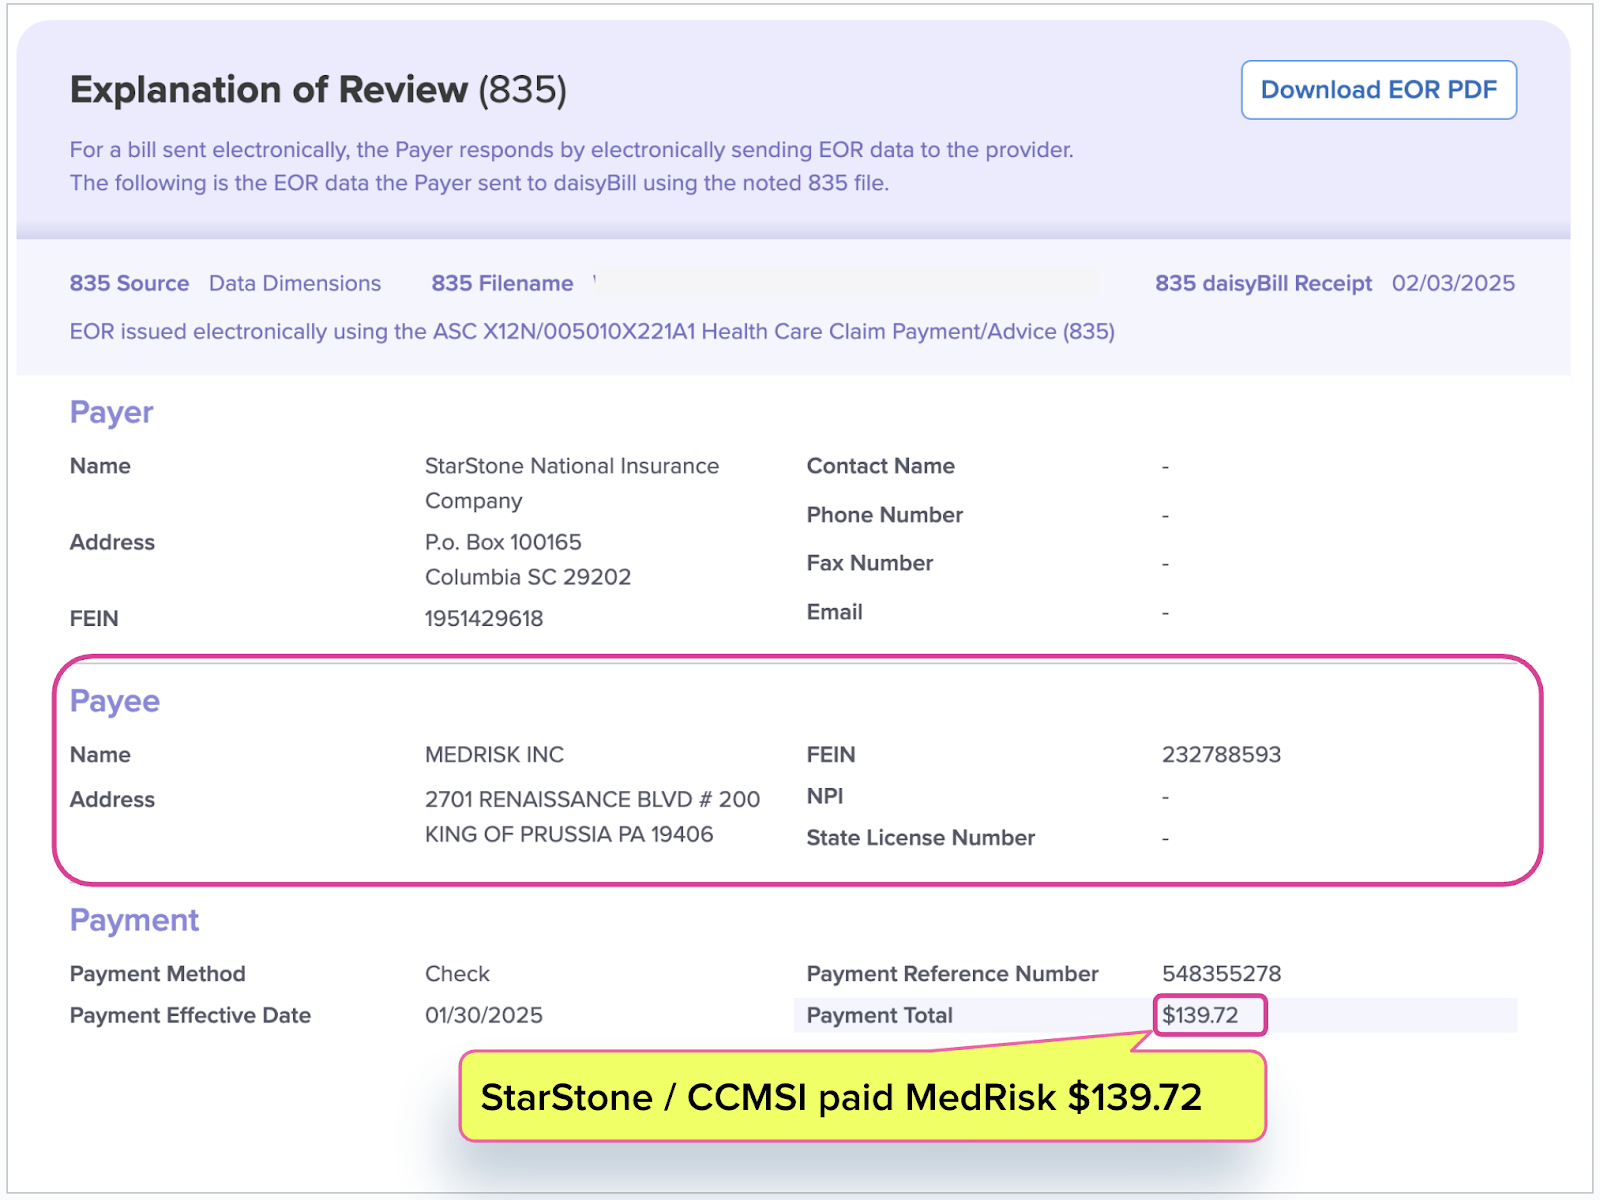Viewport: 1600px width, 1200px height.
Task: Click the Check payment method value
Action: click(x=457, y=974)
